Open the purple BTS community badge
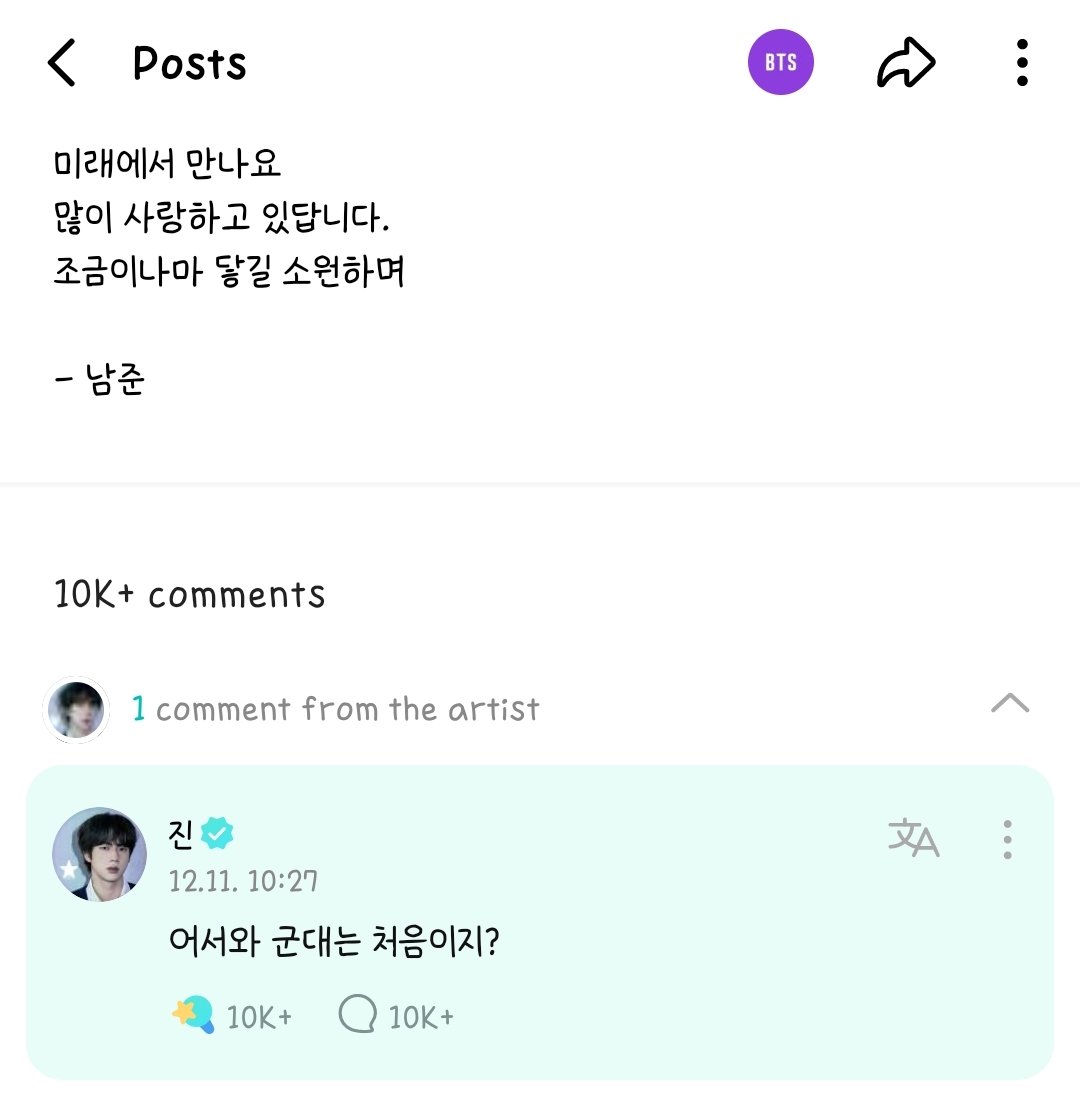The width and height of the screenshot is (1080, 1109). point(780,63)
